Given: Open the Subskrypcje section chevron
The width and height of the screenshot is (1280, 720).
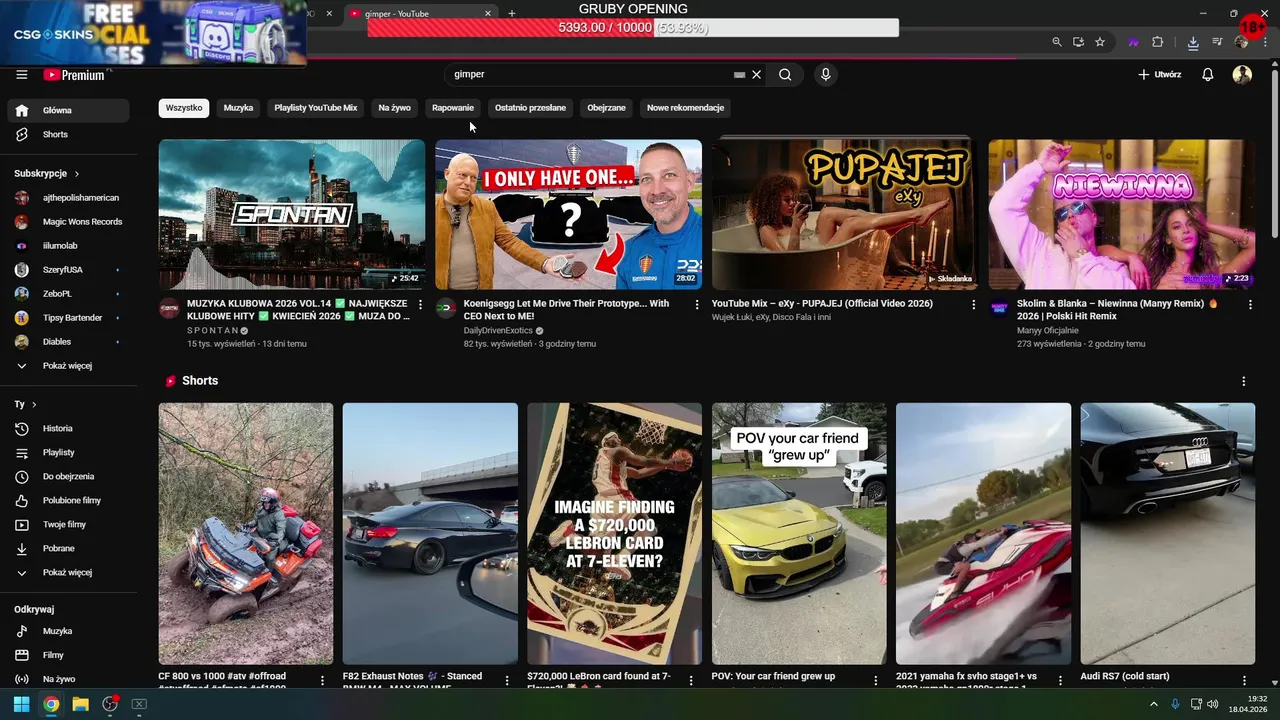Looking at the screenshot, I should click(76, 174).
